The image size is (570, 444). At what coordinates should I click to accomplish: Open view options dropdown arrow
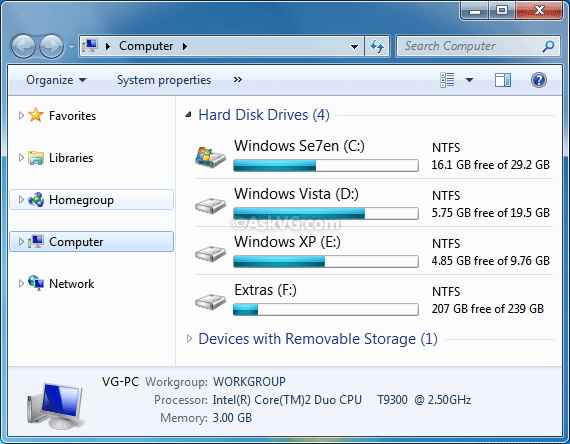[x=469, y=80]
